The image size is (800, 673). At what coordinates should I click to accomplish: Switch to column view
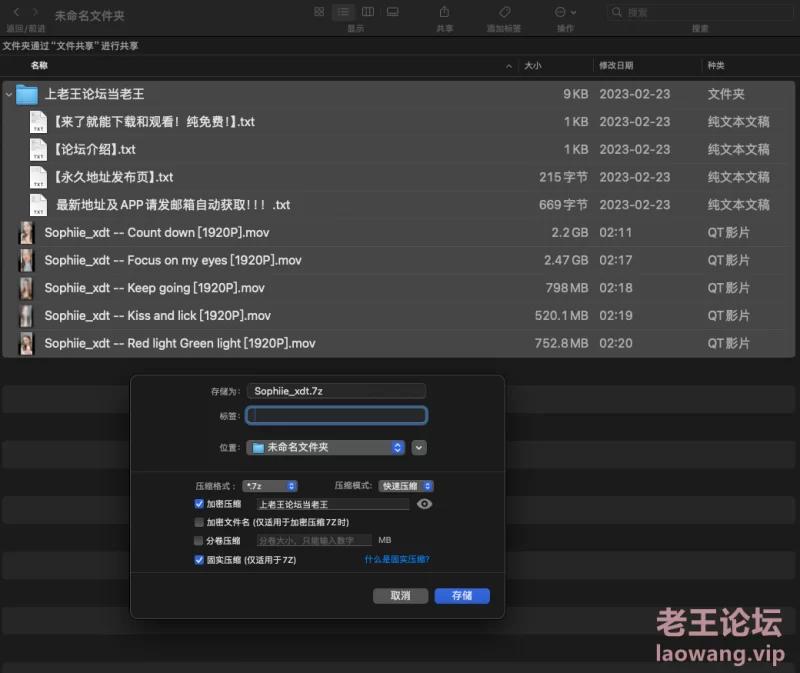coord(368,12)
